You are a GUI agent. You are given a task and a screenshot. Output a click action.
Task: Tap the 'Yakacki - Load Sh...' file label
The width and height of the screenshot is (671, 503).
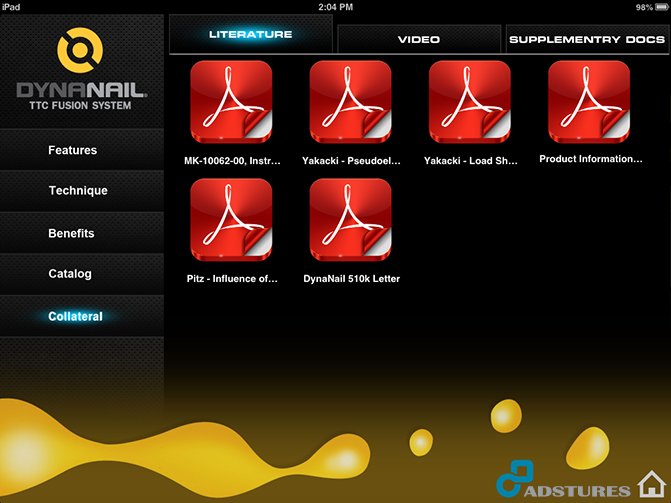[471, 161]
